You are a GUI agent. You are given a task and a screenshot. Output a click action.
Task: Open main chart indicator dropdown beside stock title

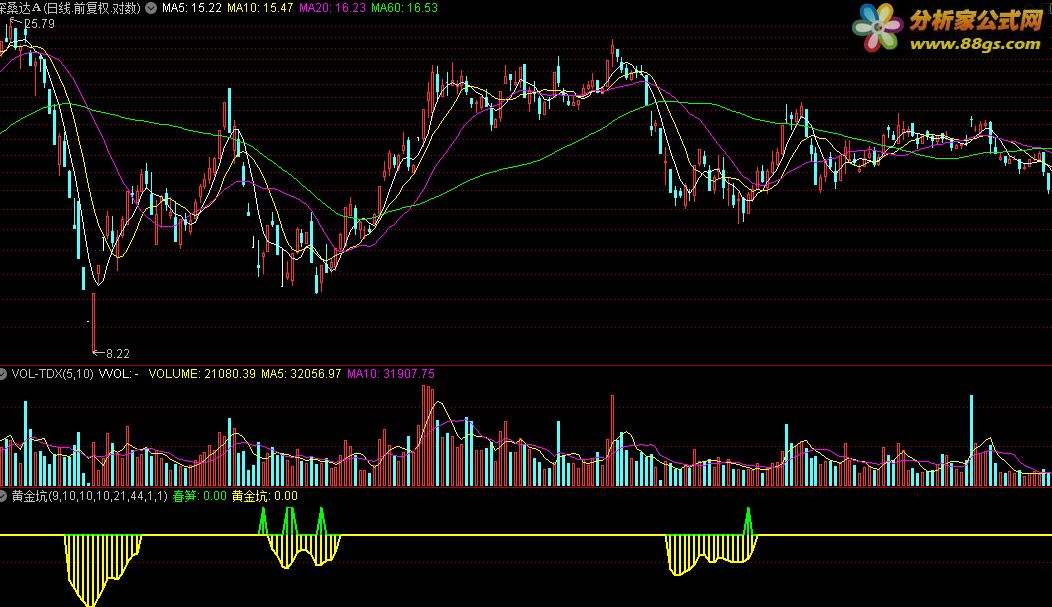(x=151, y=8)
